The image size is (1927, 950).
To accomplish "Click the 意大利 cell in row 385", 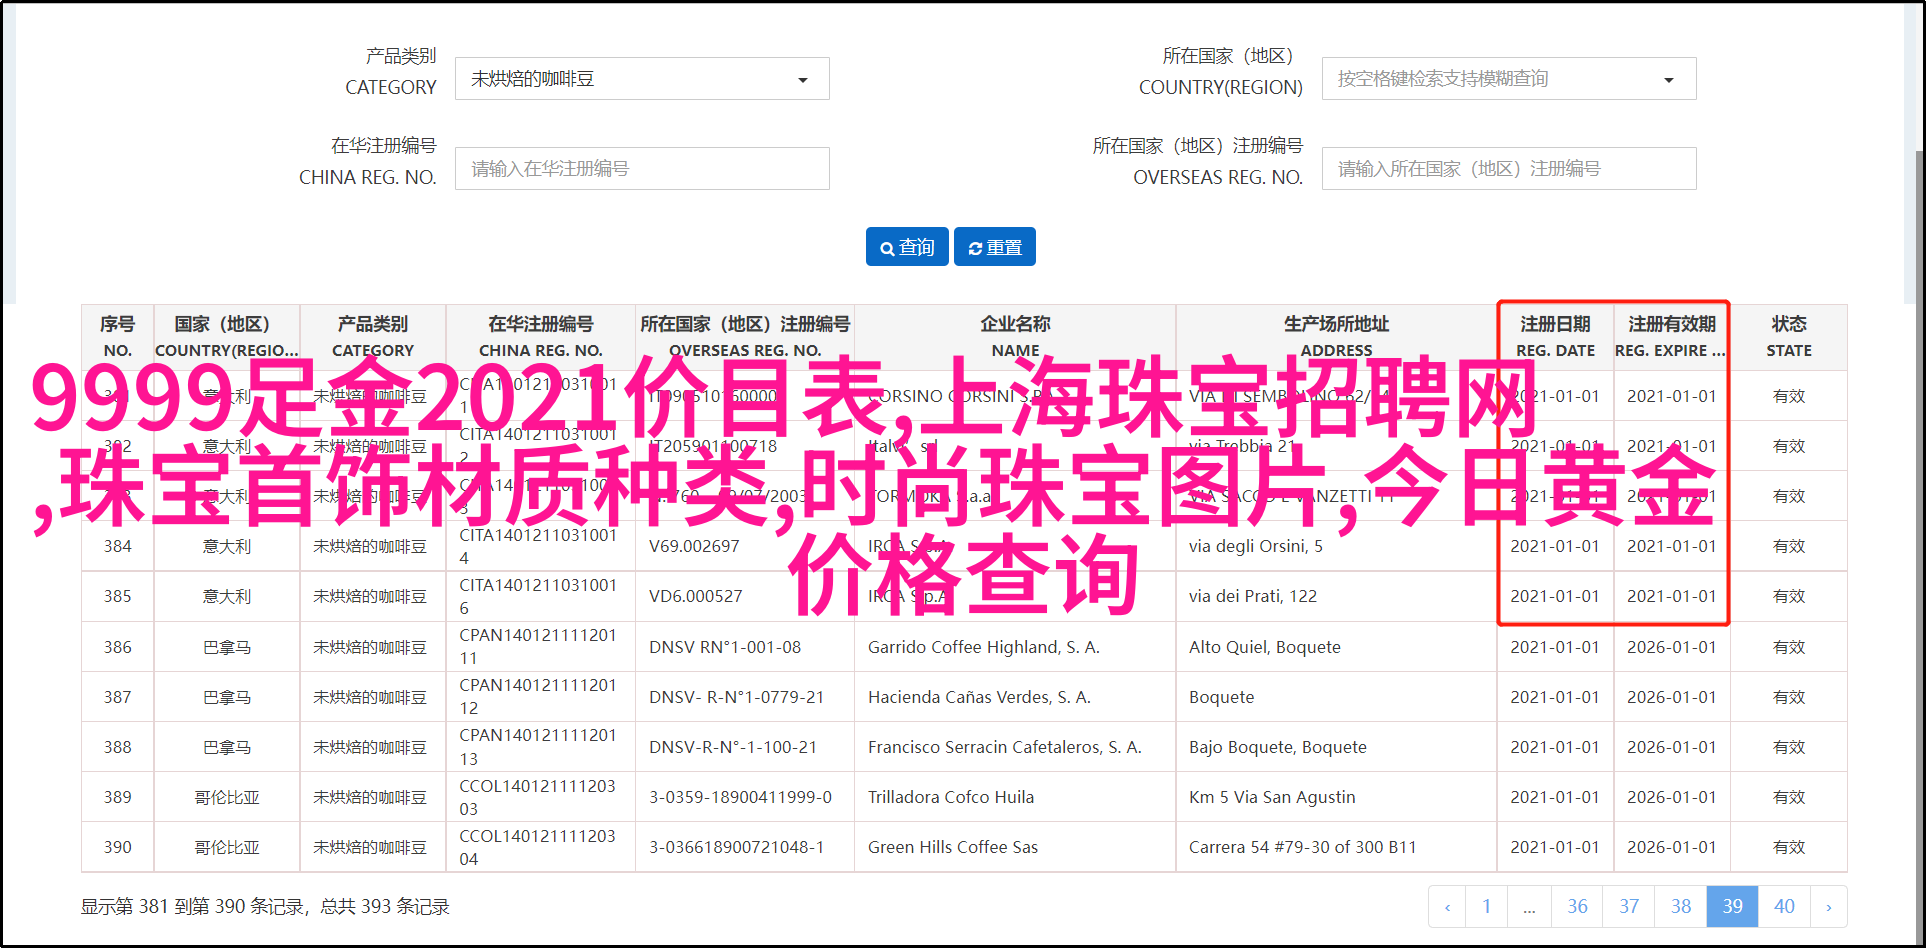I will click(226, 596).
